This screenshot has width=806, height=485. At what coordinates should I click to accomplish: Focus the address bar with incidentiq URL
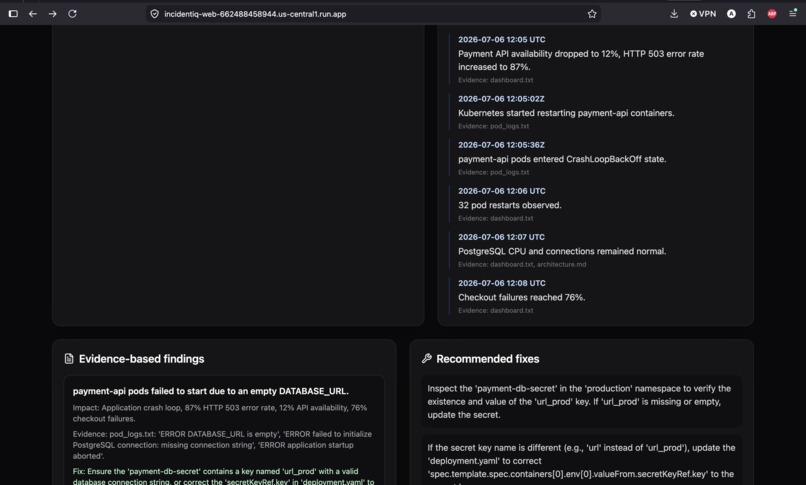[x=374, y=14]
